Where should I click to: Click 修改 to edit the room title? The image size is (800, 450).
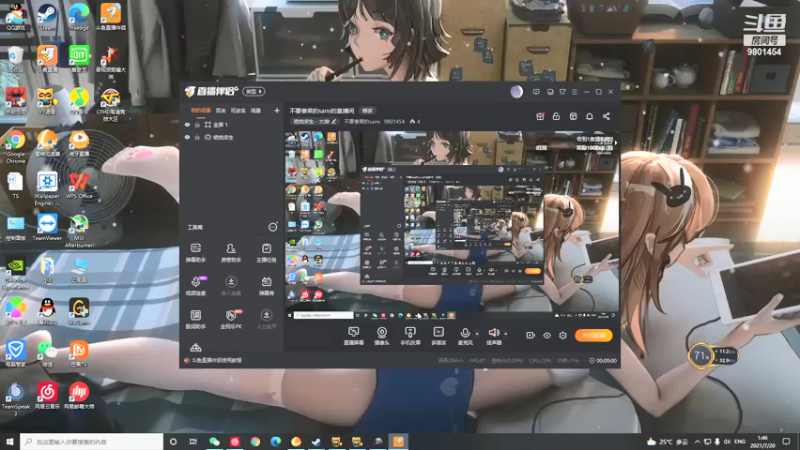pyautogui.click(x=367, y=110)
